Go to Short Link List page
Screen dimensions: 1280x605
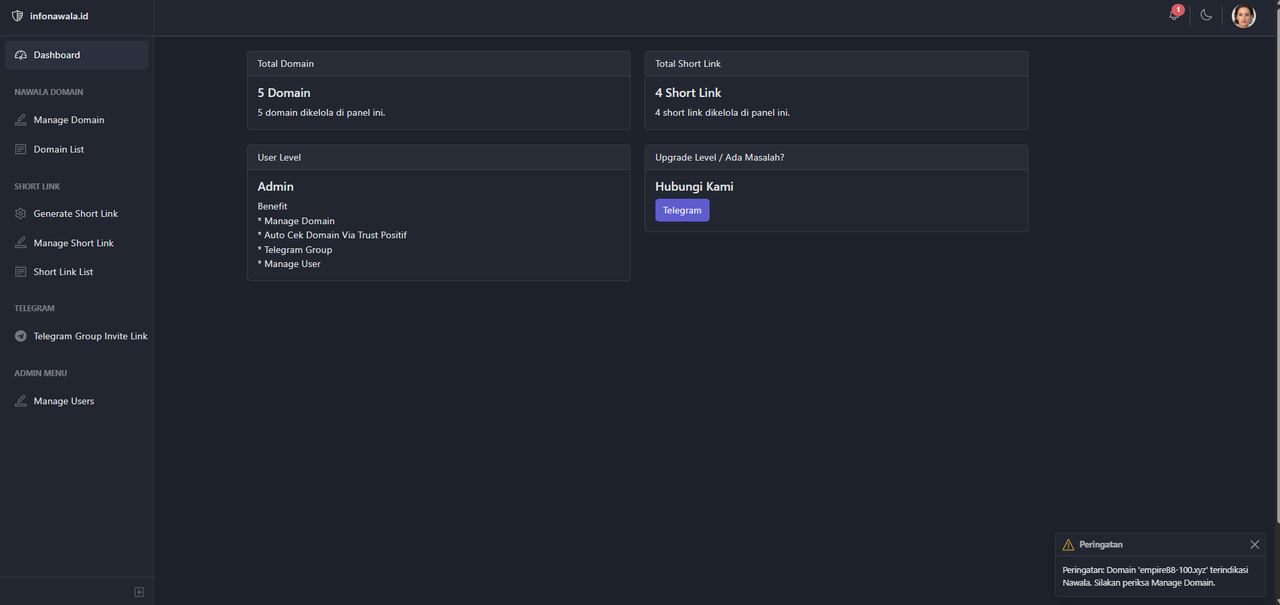(63, 272)
